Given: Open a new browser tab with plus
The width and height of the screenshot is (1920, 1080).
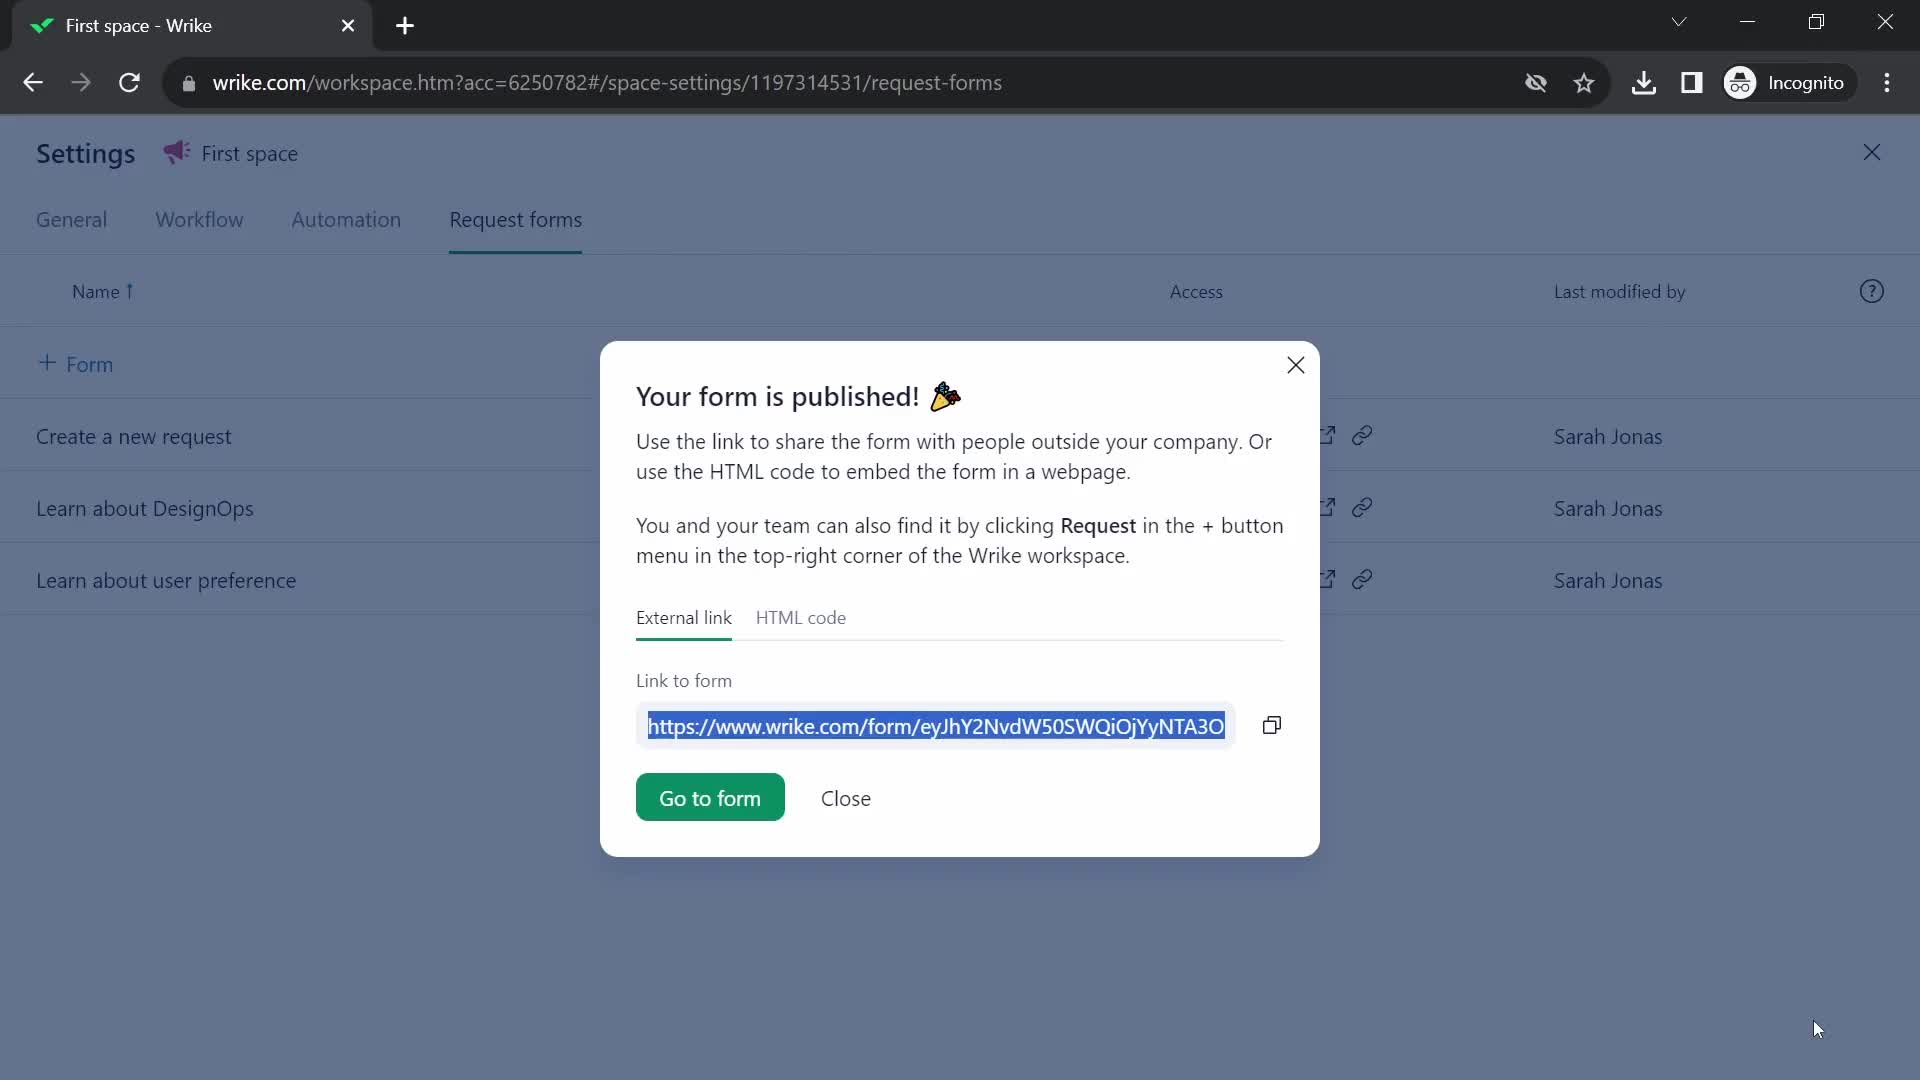Looking at the screenshot, I should point(404,26).
